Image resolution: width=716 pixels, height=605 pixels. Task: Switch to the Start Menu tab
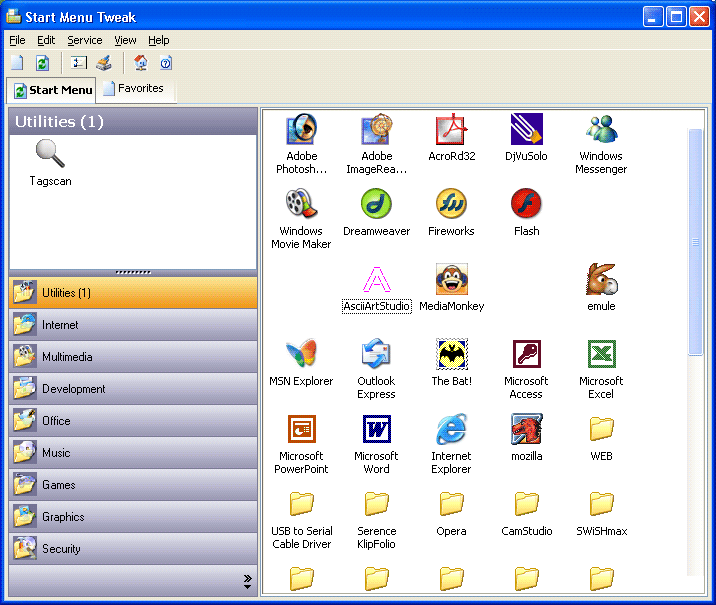(x=52, y=90)
